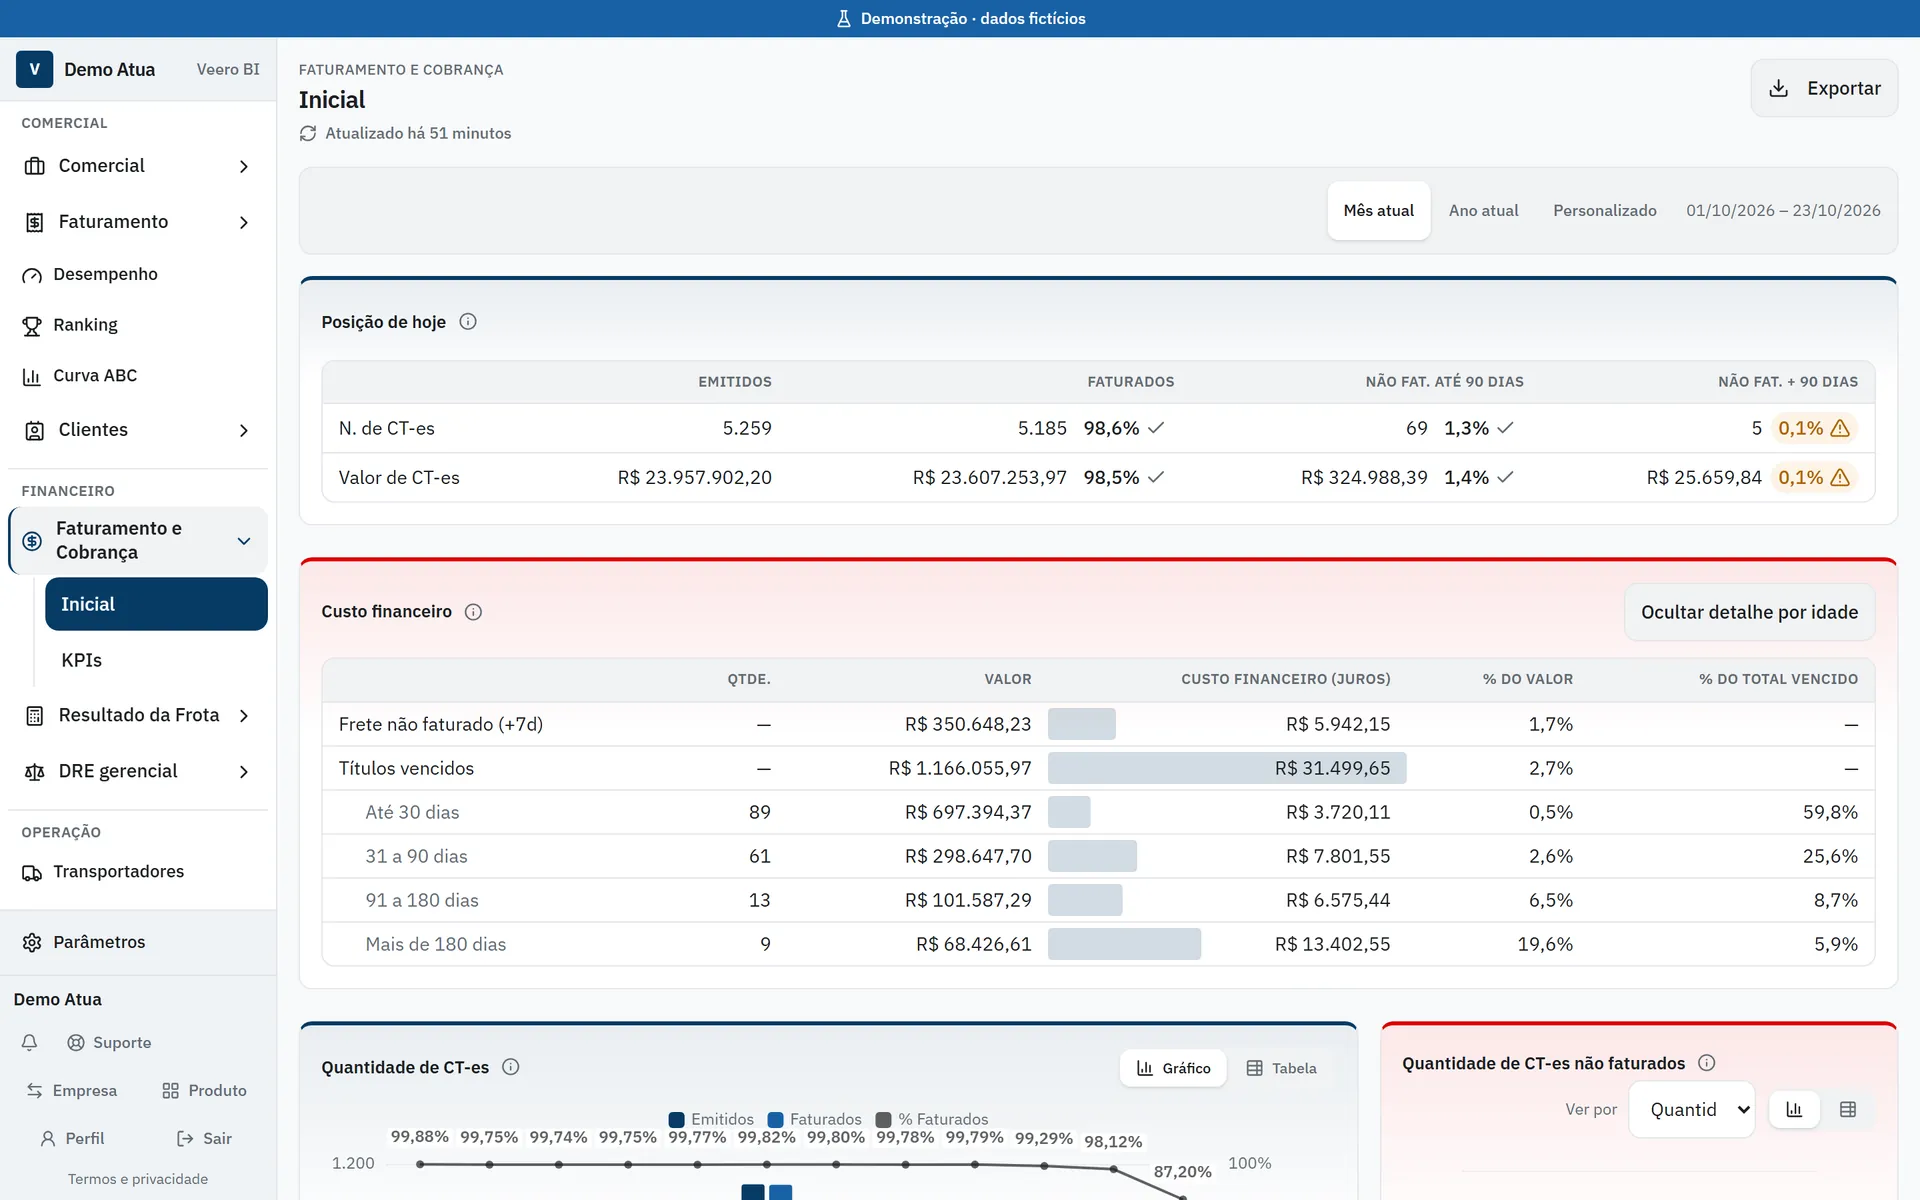Expand the Comercial menu chevron
This screenshot has width=1920, height=1200.
(x=244, y=166)
